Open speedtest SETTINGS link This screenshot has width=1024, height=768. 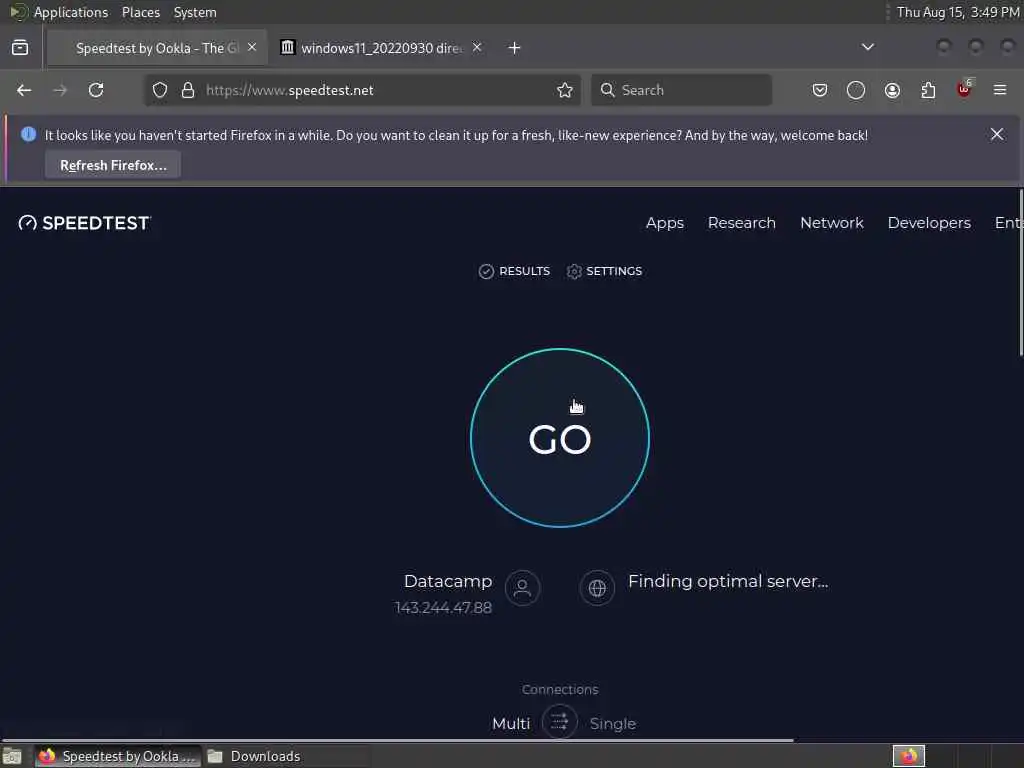coord(604,271)
